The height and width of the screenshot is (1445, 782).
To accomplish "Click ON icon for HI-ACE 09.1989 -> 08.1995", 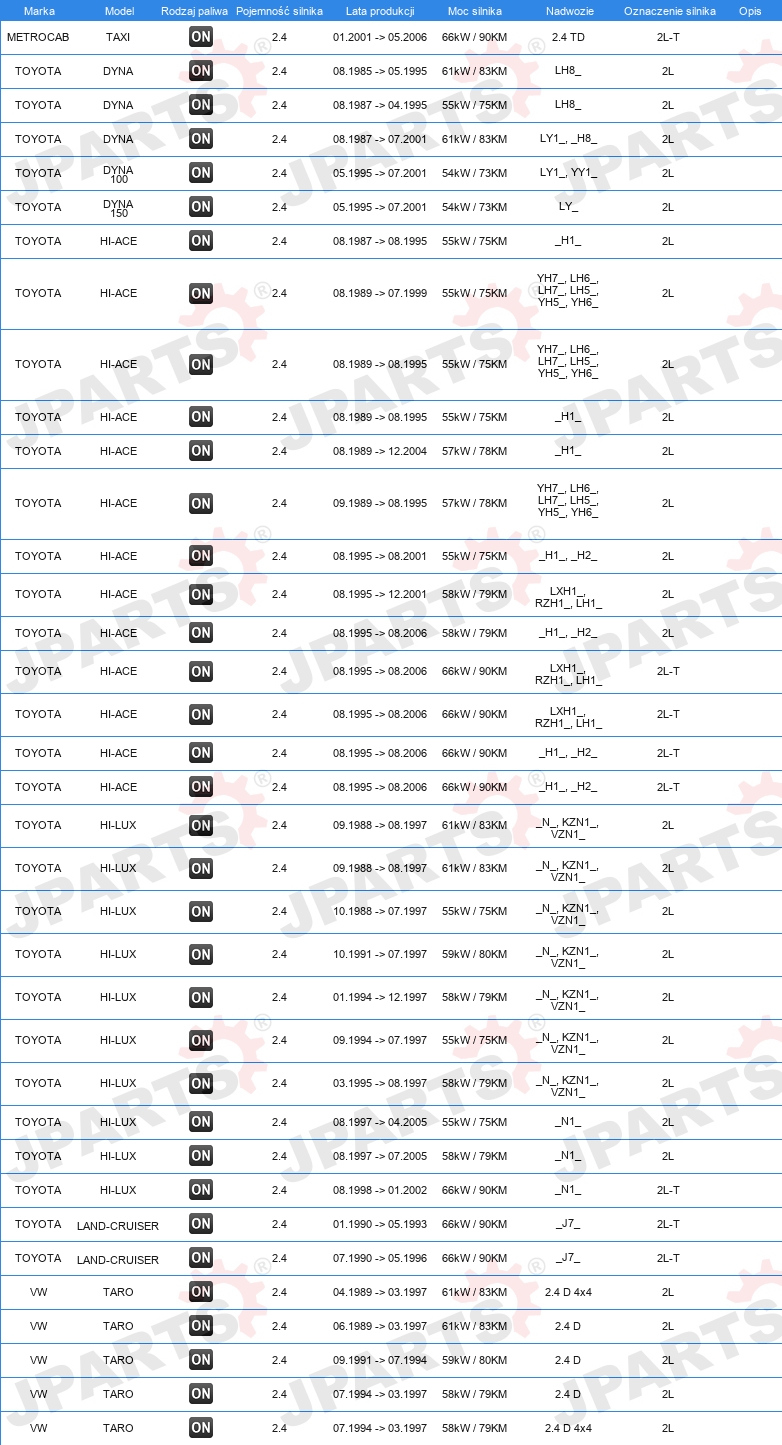I will 201,503.
